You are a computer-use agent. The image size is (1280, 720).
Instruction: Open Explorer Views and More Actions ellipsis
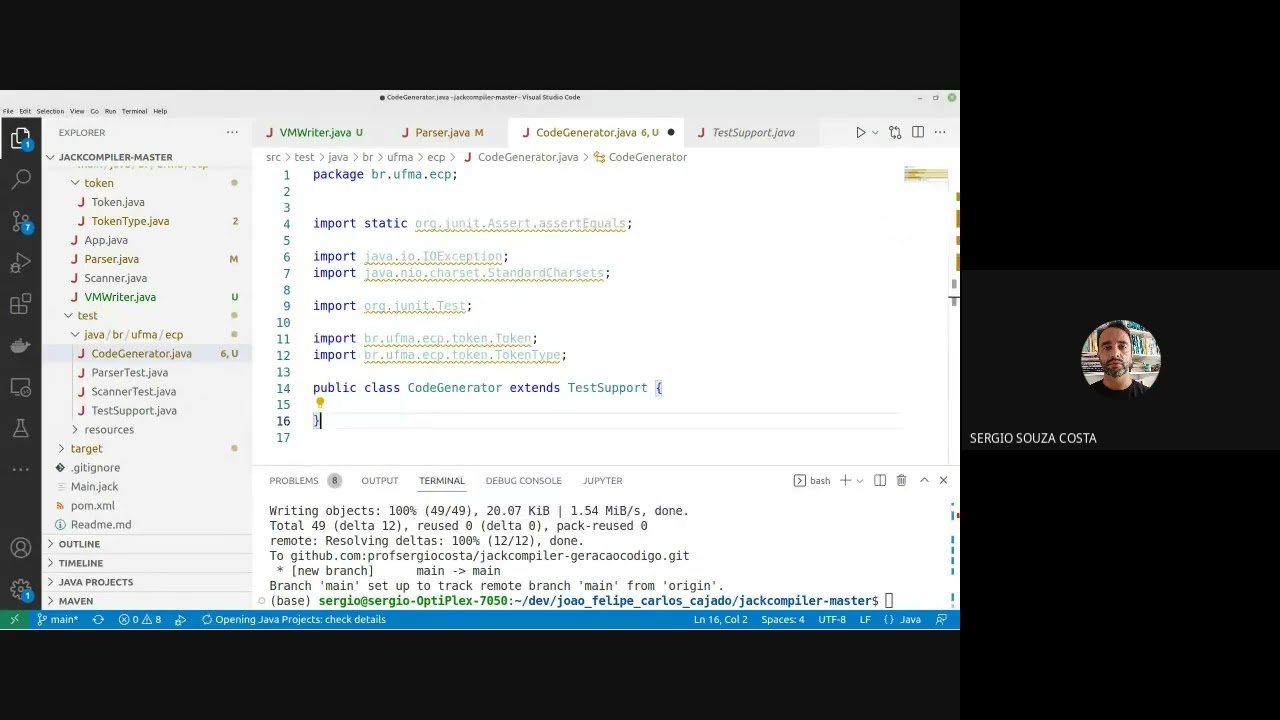pyautogui.click(x=232, y=132)
